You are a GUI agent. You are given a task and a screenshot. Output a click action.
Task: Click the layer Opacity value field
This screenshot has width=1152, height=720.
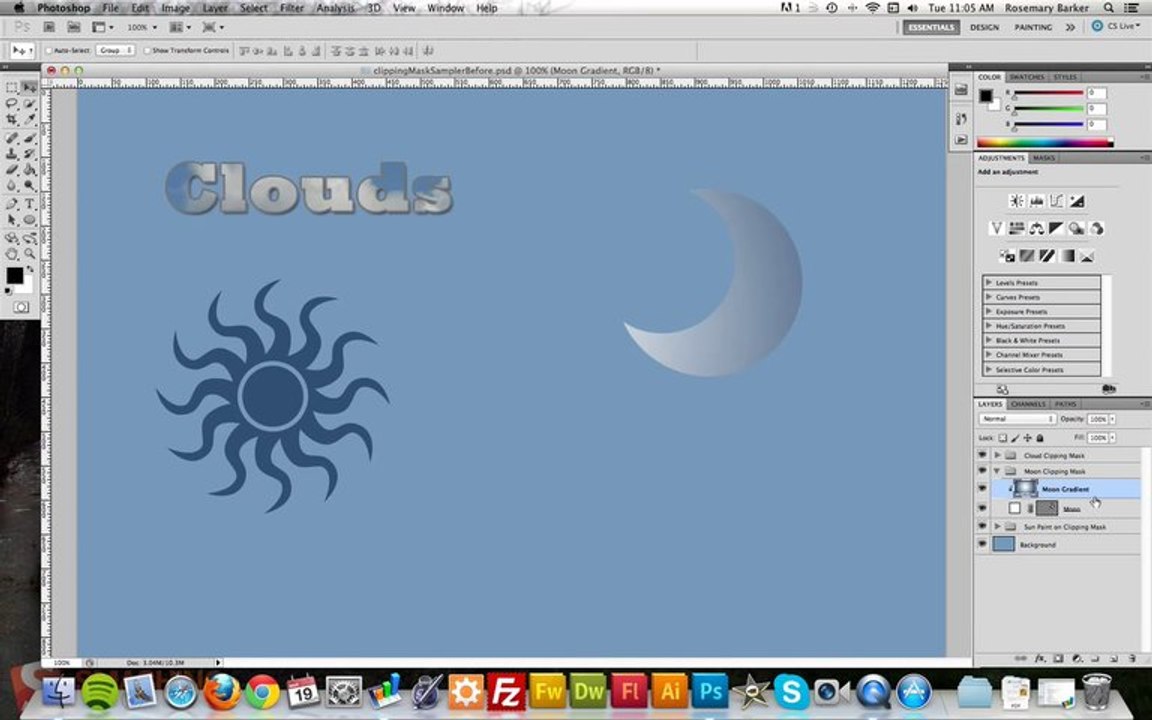pos(1098,419)
